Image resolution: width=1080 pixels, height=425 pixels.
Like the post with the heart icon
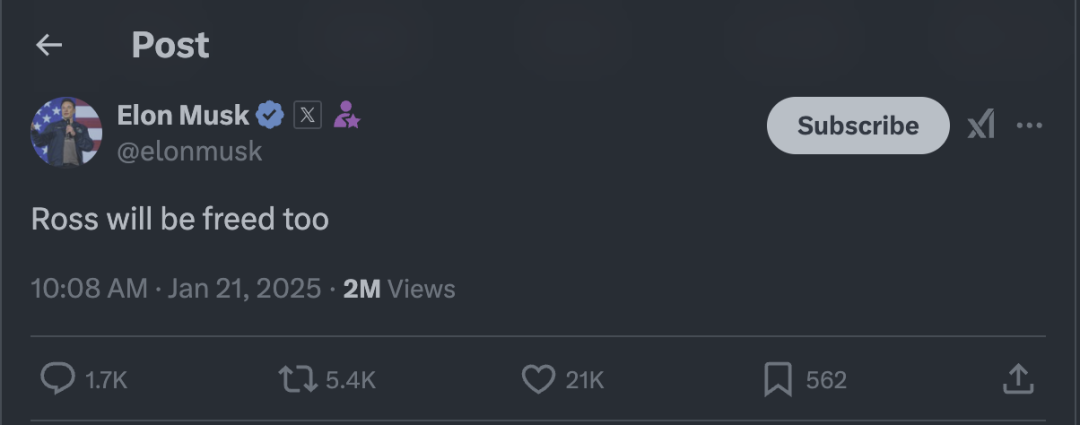pos(539,379)
